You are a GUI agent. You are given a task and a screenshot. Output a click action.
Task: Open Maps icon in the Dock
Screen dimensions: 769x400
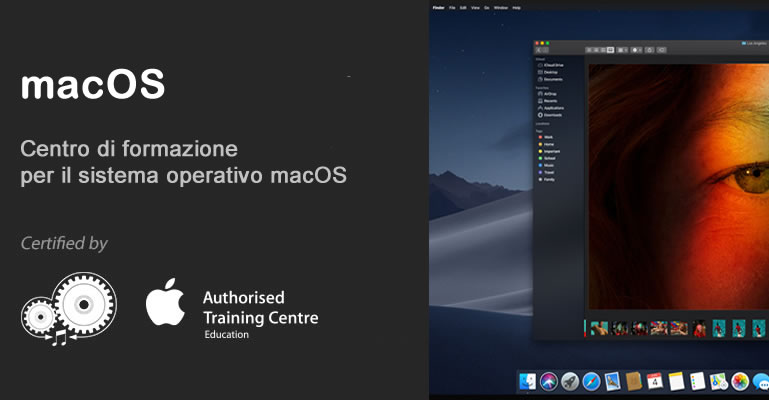718,381
